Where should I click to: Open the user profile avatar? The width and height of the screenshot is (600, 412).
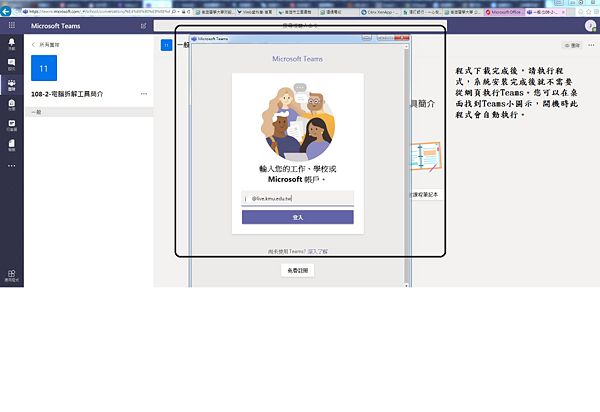587,25
